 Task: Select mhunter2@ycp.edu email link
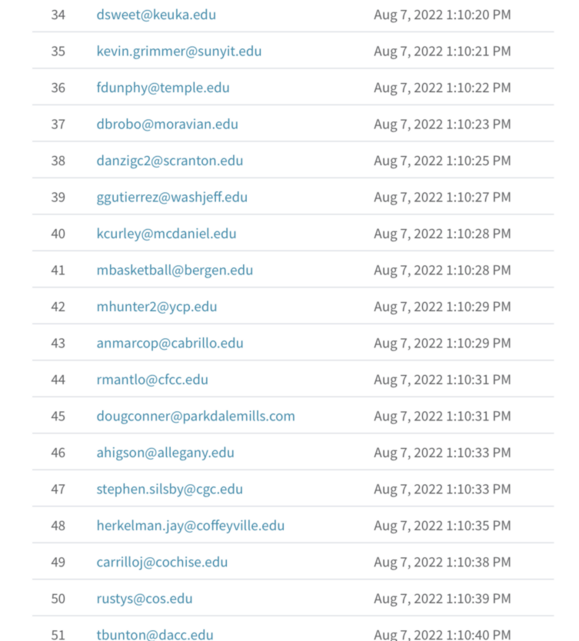click(157, 307)
